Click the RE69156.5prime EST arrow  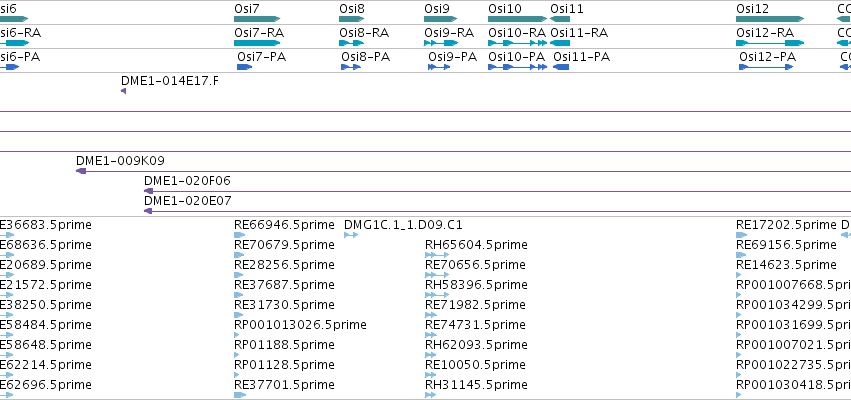(x=742, y=255)
